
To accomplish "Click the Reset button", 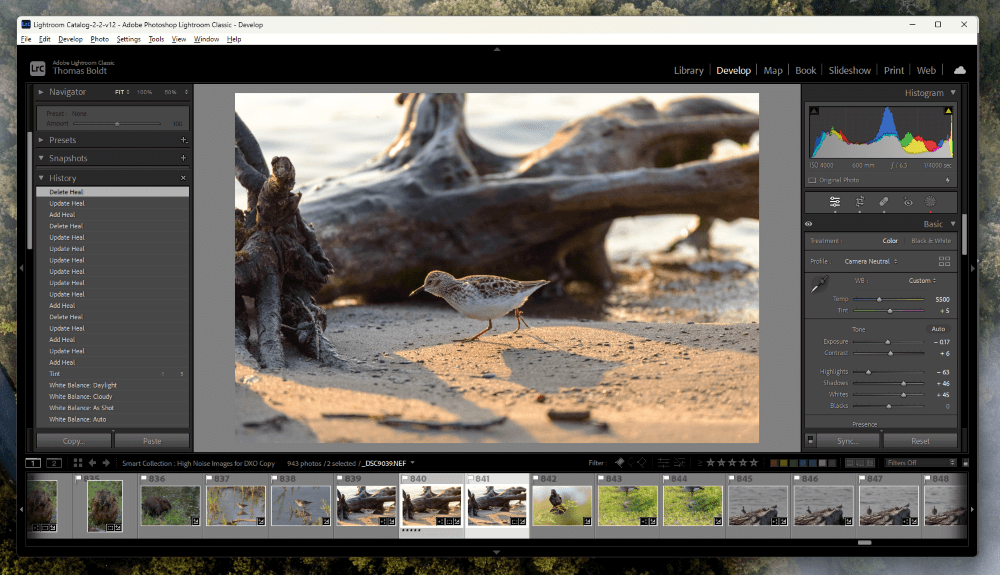I will click(920, 441).
